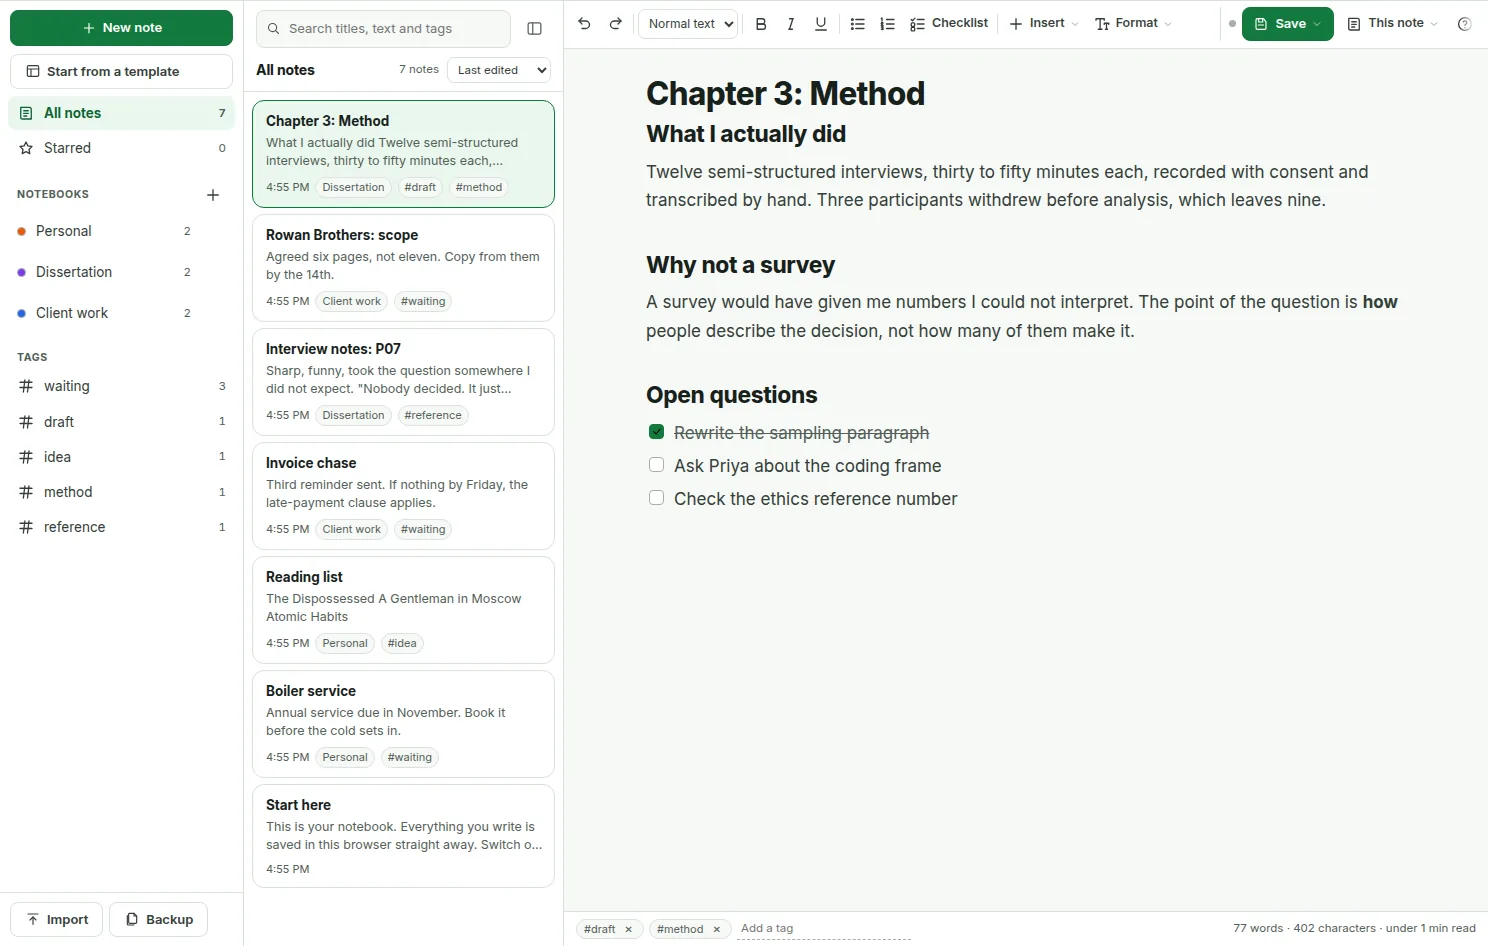Viewport: 1488px width, 946px height.
Task: Check 'Check the ethics reference number'
Action: [656, 498]
